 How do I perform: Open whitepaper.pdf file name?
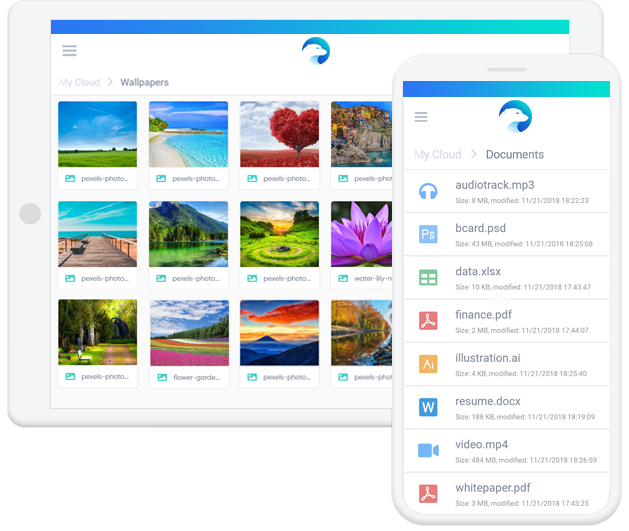pyautogui.click(x=493, y=488)
